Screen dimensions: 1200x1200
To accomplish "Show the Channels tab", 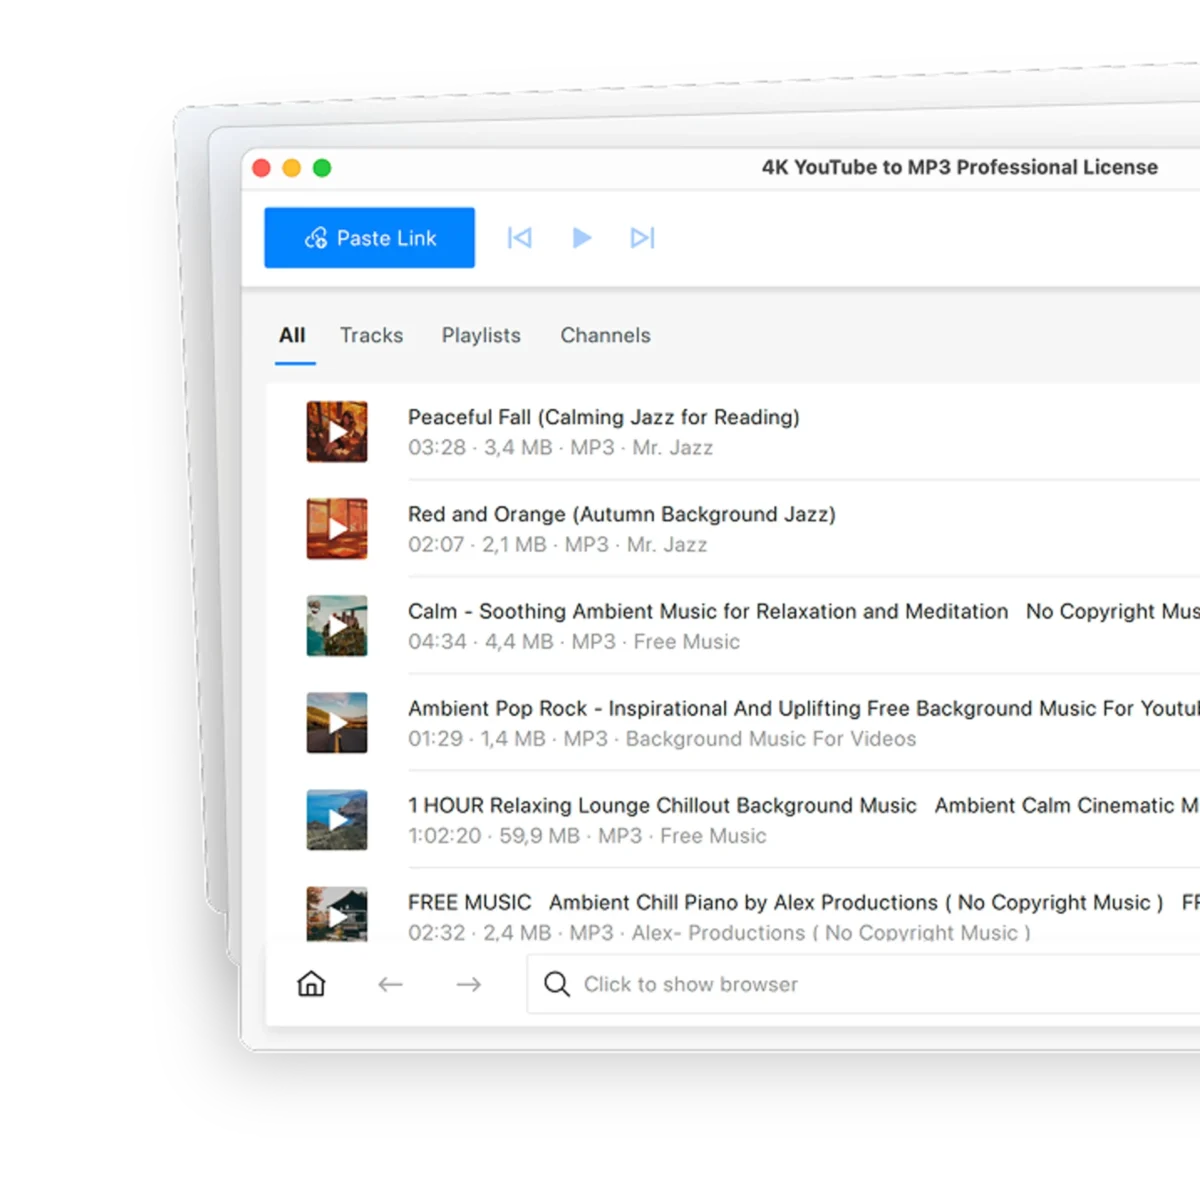I will [605, 335].
